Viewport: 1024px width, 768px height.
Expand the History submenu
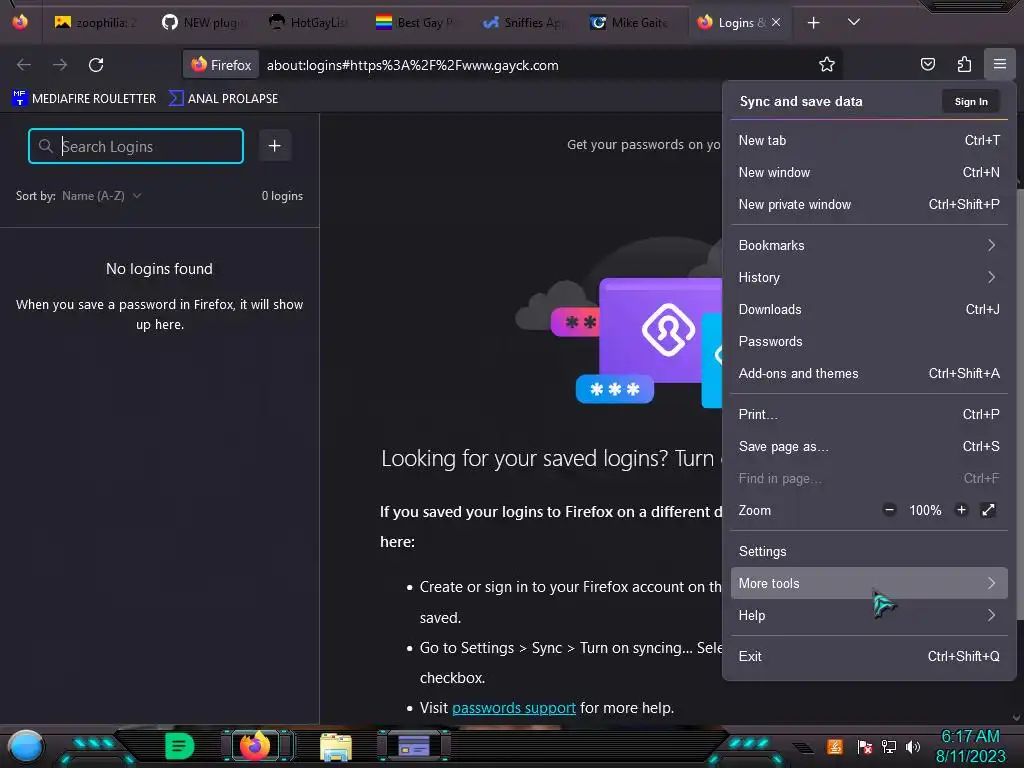(869, 278)
